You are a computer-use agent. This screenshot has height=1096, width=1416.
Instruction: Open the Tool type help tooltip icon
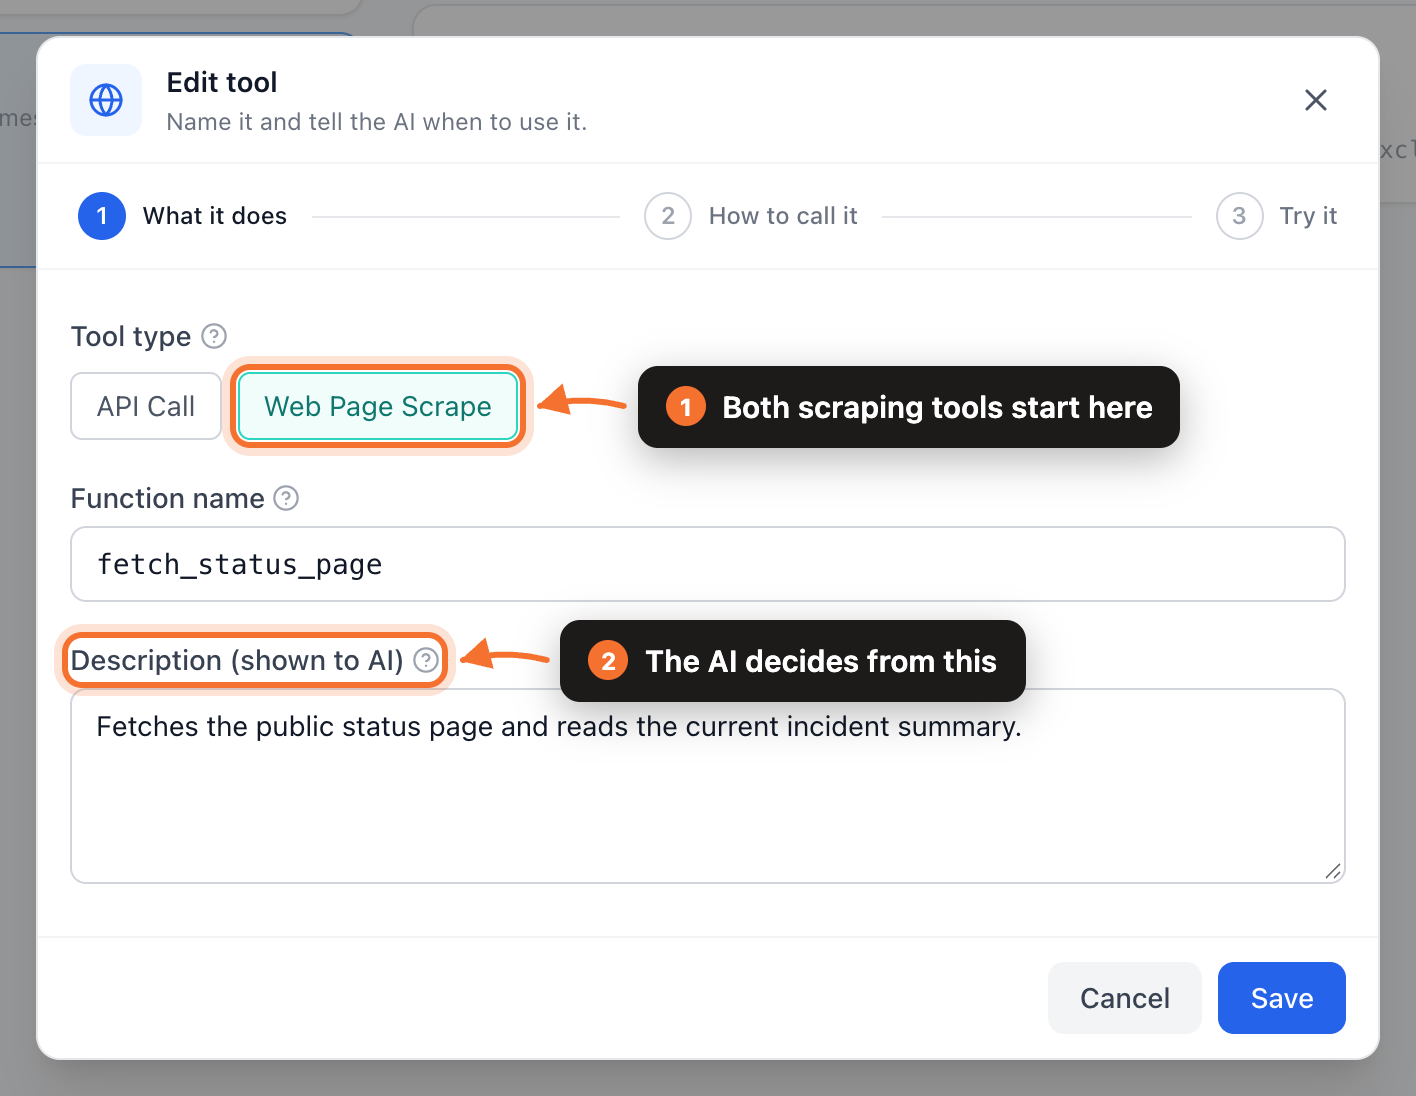[214, 336]
